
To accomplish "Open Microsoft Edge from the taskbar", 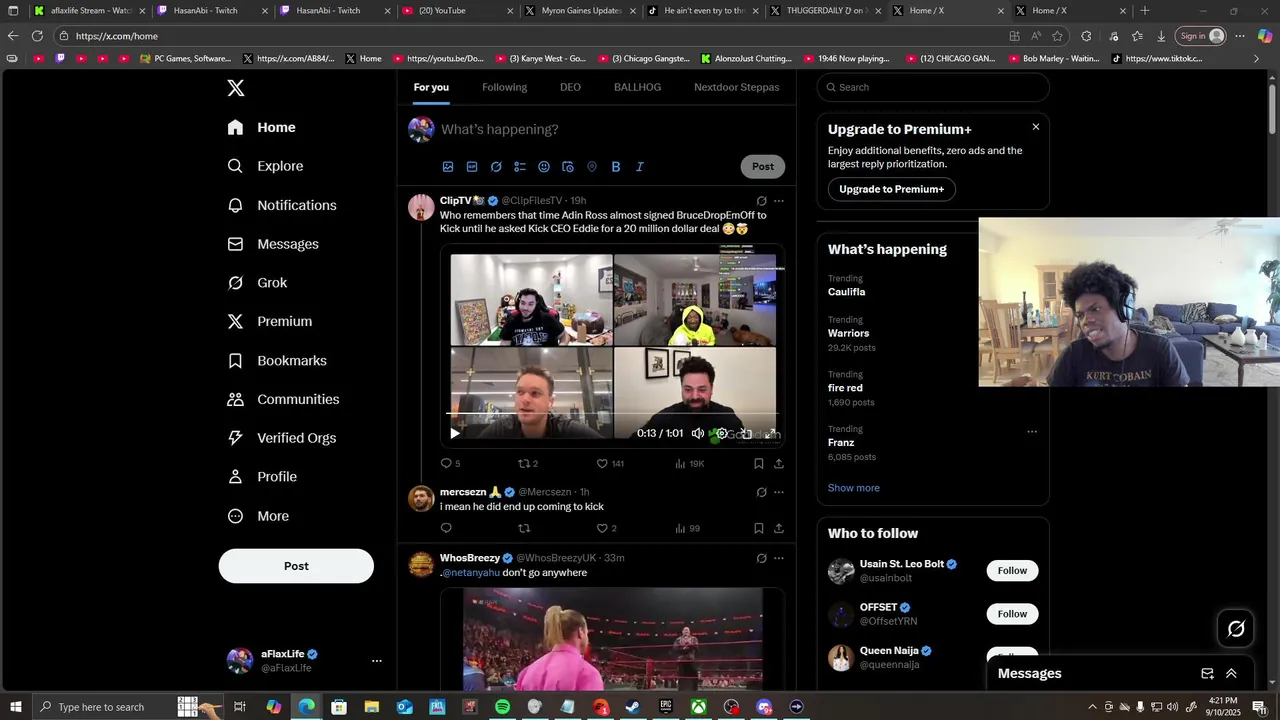I will click(306, 707).
